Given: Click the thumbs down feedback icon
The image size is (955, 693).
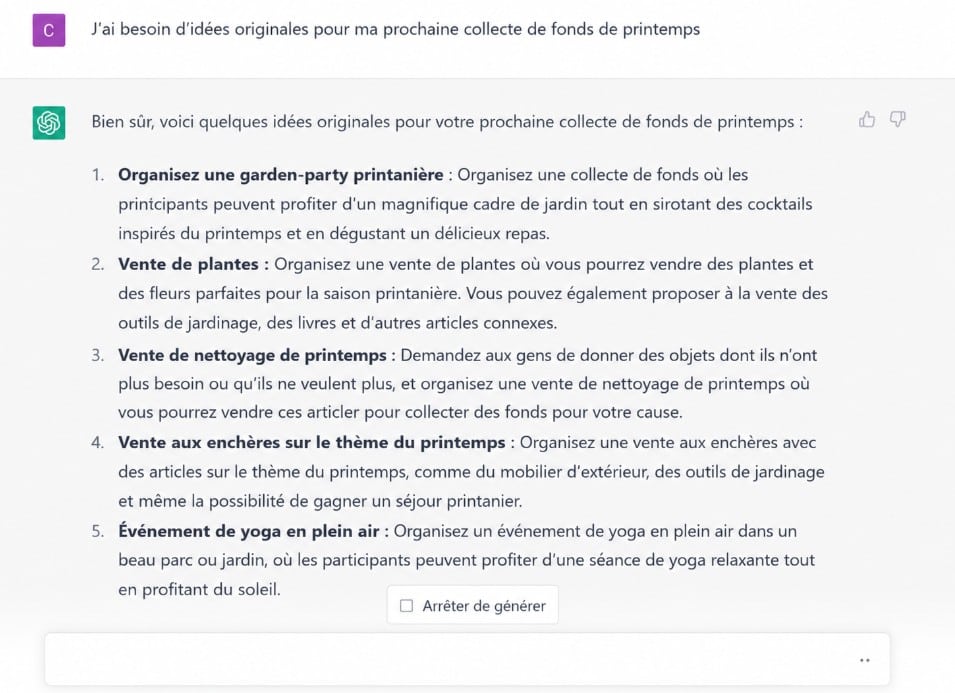Looking at the screenshot, I should click(898, 119).
